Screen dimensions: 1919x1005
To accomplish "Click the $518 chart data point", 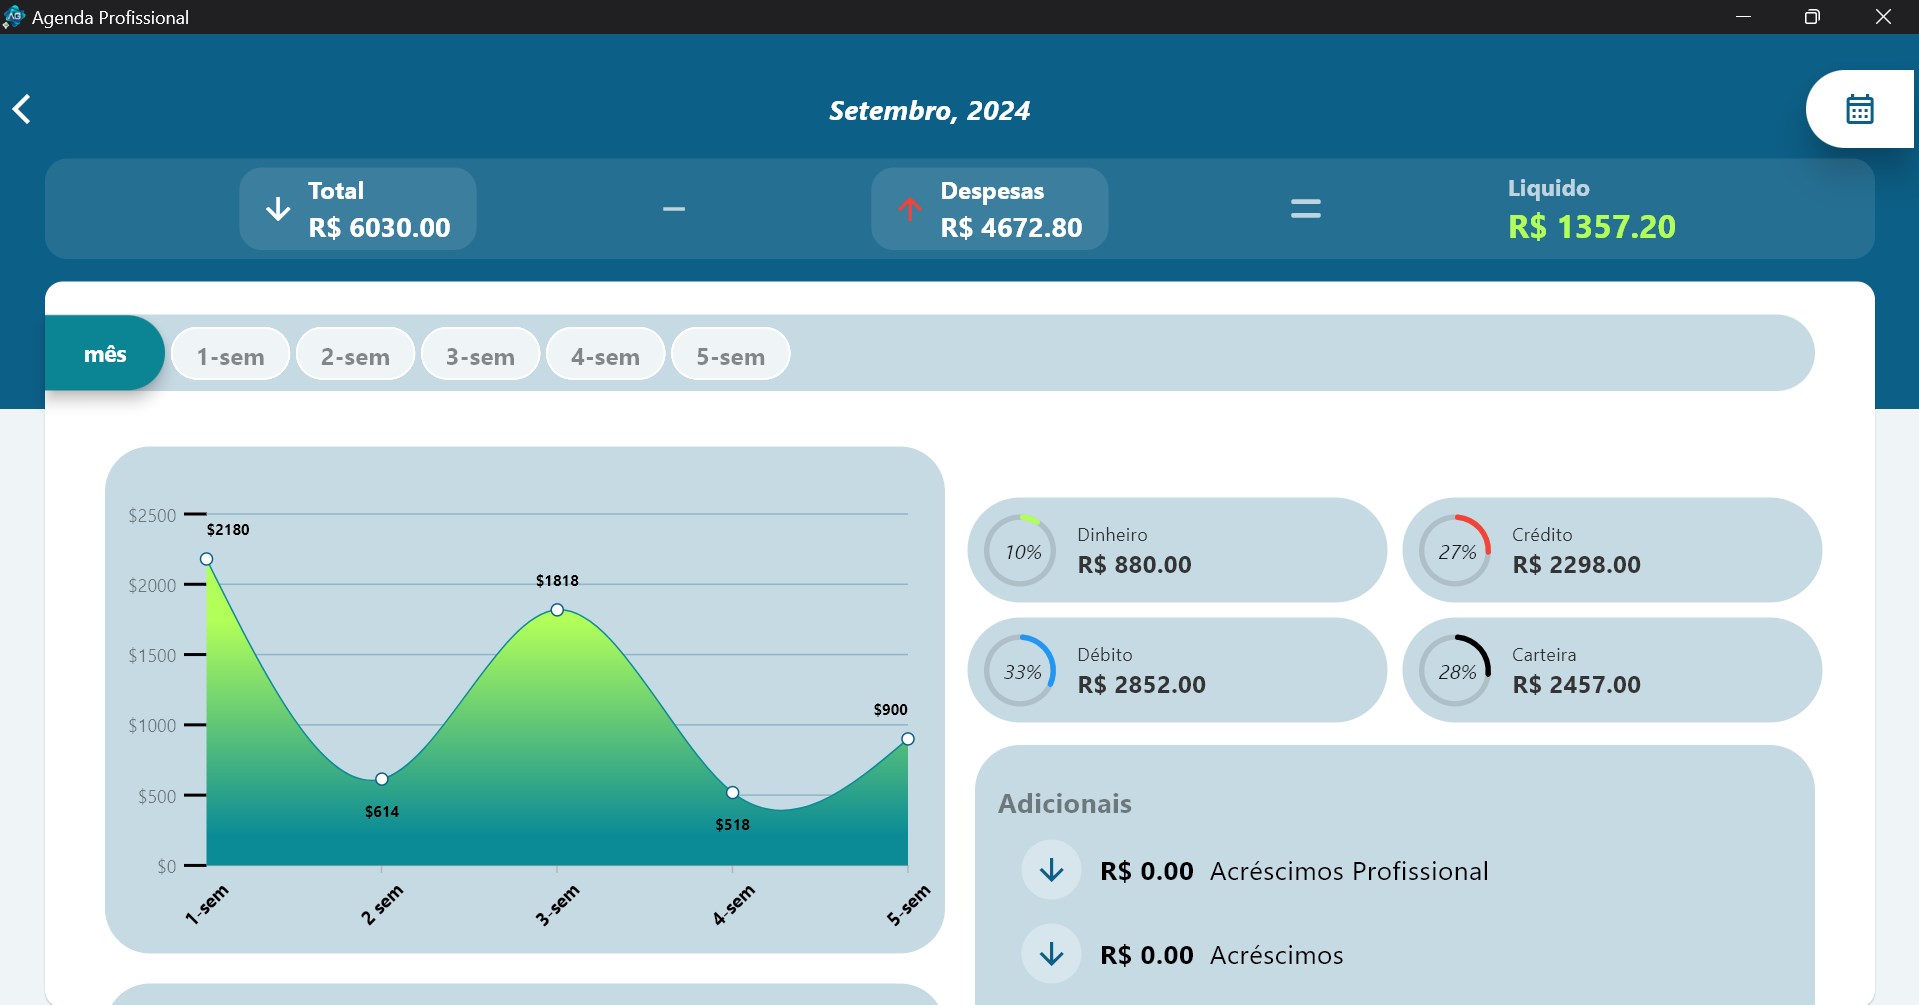I will (733, 792).
